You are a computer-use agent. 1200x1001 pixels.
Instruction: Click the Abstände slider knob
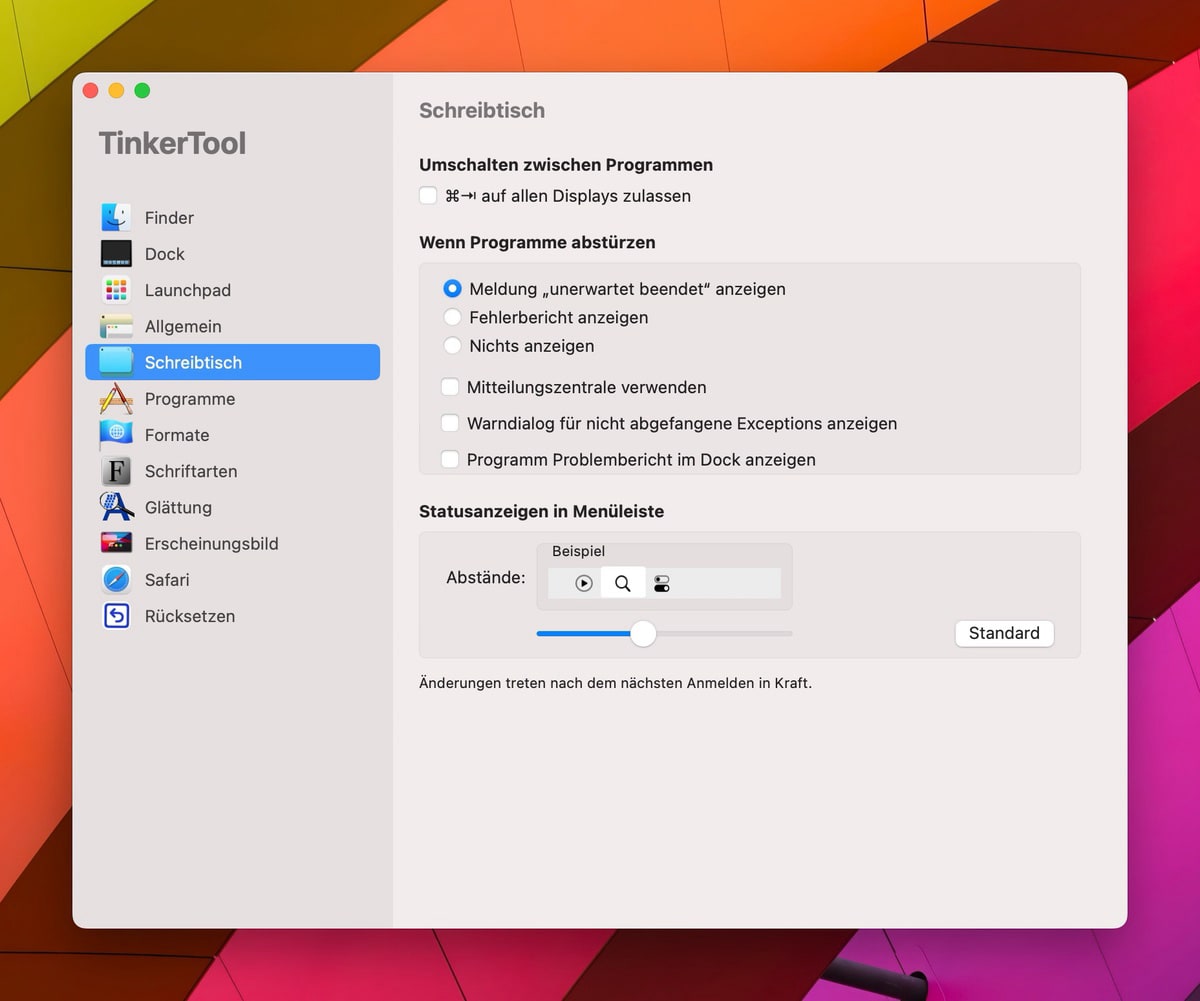(643, 633)
